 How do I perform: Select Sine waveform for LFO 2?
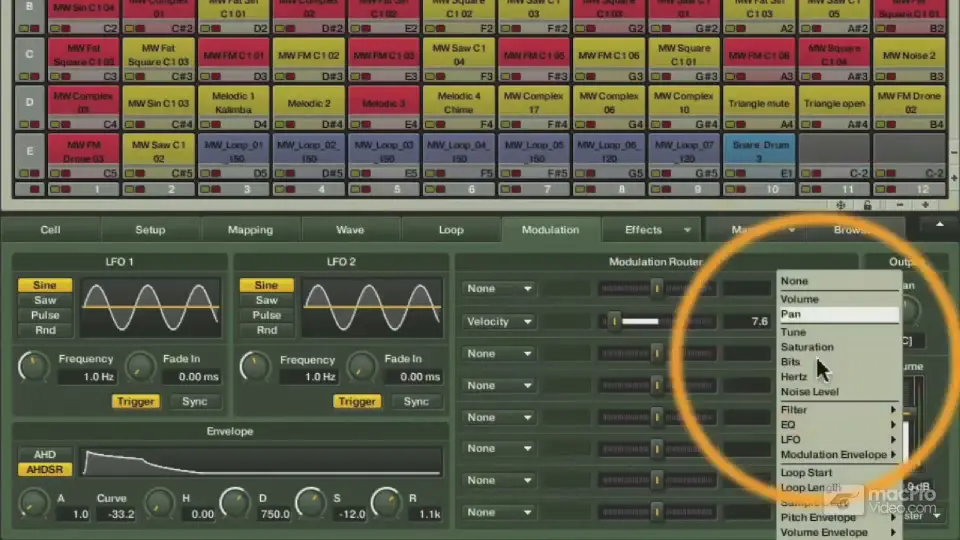click(x=266, y=285)
